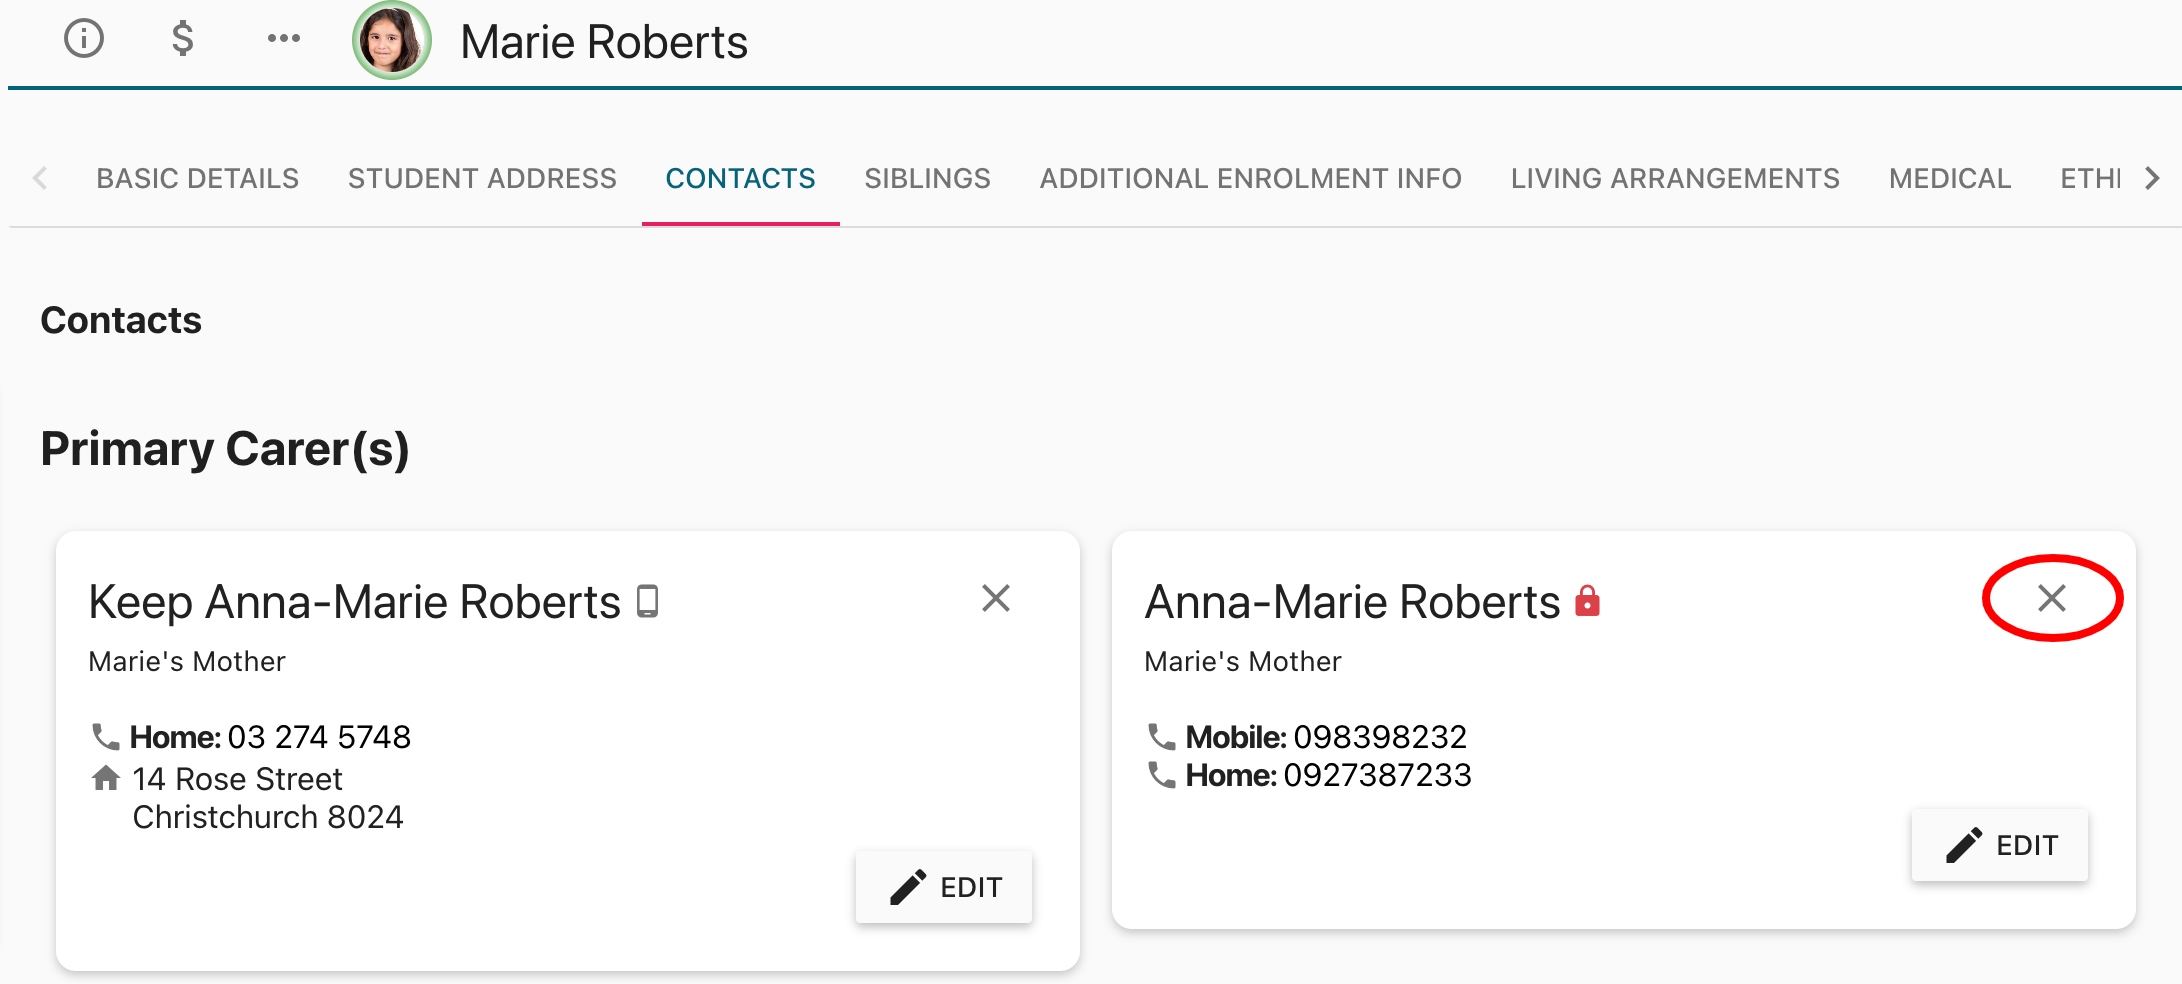Open Additional Enrolment Info tab
The image size is (2182, 984).
[x=1250, y=178]
